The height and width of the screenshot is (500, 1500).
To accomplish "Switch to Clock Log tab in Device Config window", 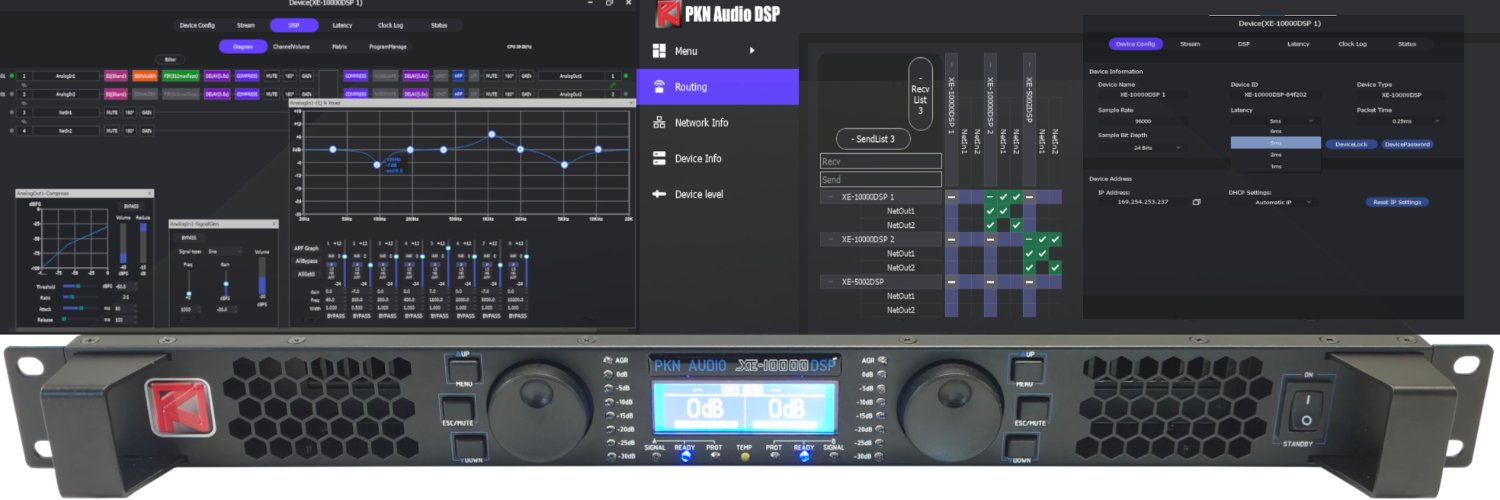I will pyautogui.click(x=1352, y=44).
